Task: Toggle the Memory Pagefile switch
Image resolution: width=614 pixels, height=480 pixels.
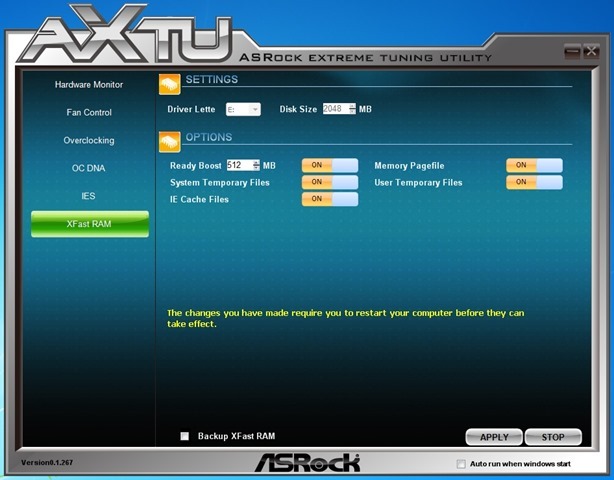Action: tap(534, 165)
